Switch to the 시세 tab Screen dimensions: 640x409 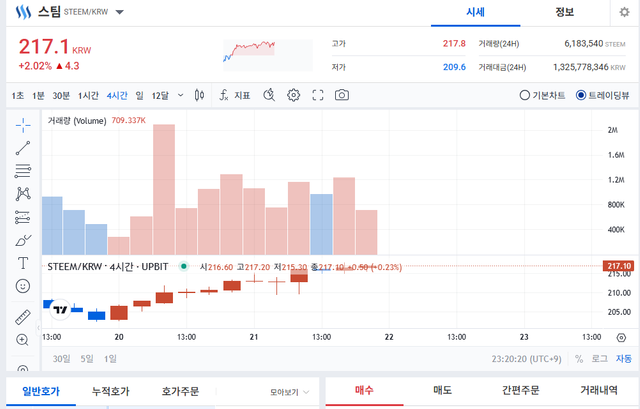pyautogui.click(x=476, y=12)
